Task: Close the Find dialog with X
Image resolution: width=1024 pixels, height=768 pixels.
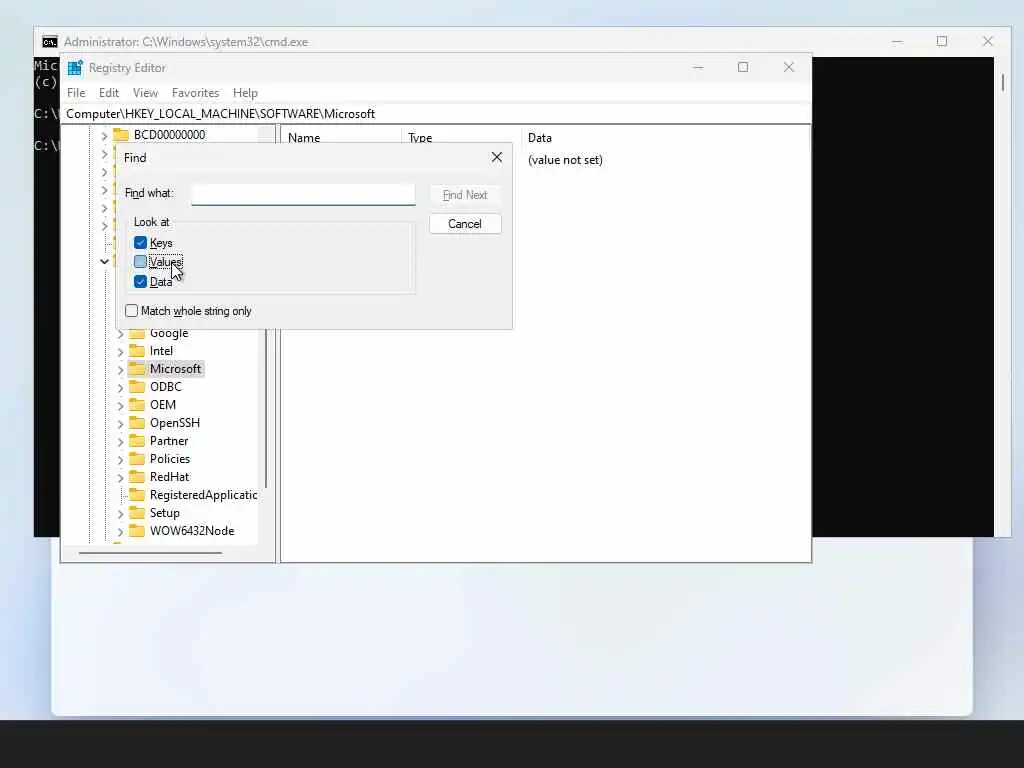Action: point(497,157)
